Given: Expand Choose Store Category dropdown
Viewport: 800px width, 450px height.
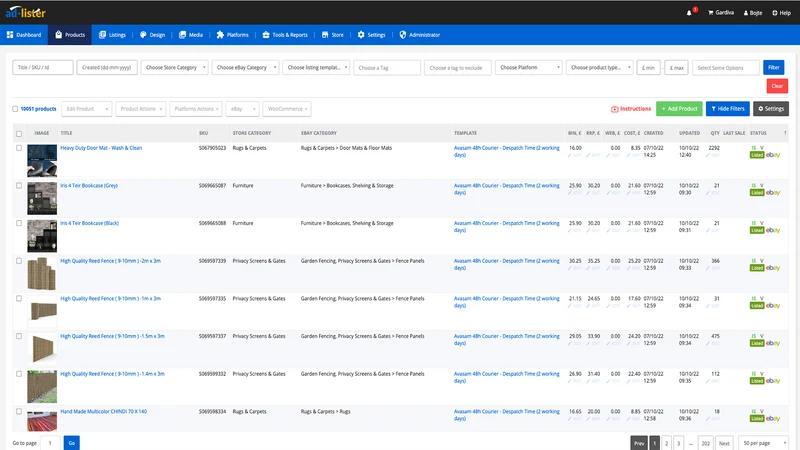Looking at the screenshot, I should (x=174, y=67).
